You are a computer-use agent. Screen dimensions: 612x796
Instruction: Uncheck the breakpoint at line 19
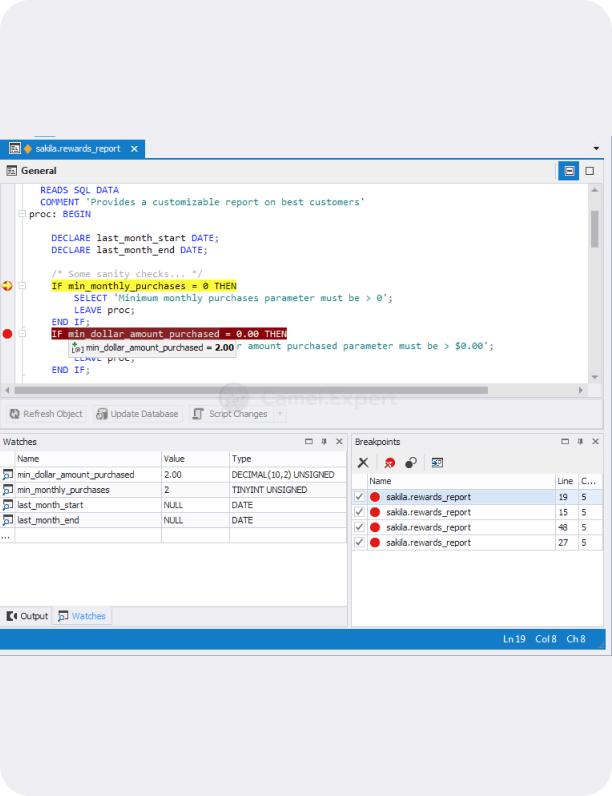point(359,497)
